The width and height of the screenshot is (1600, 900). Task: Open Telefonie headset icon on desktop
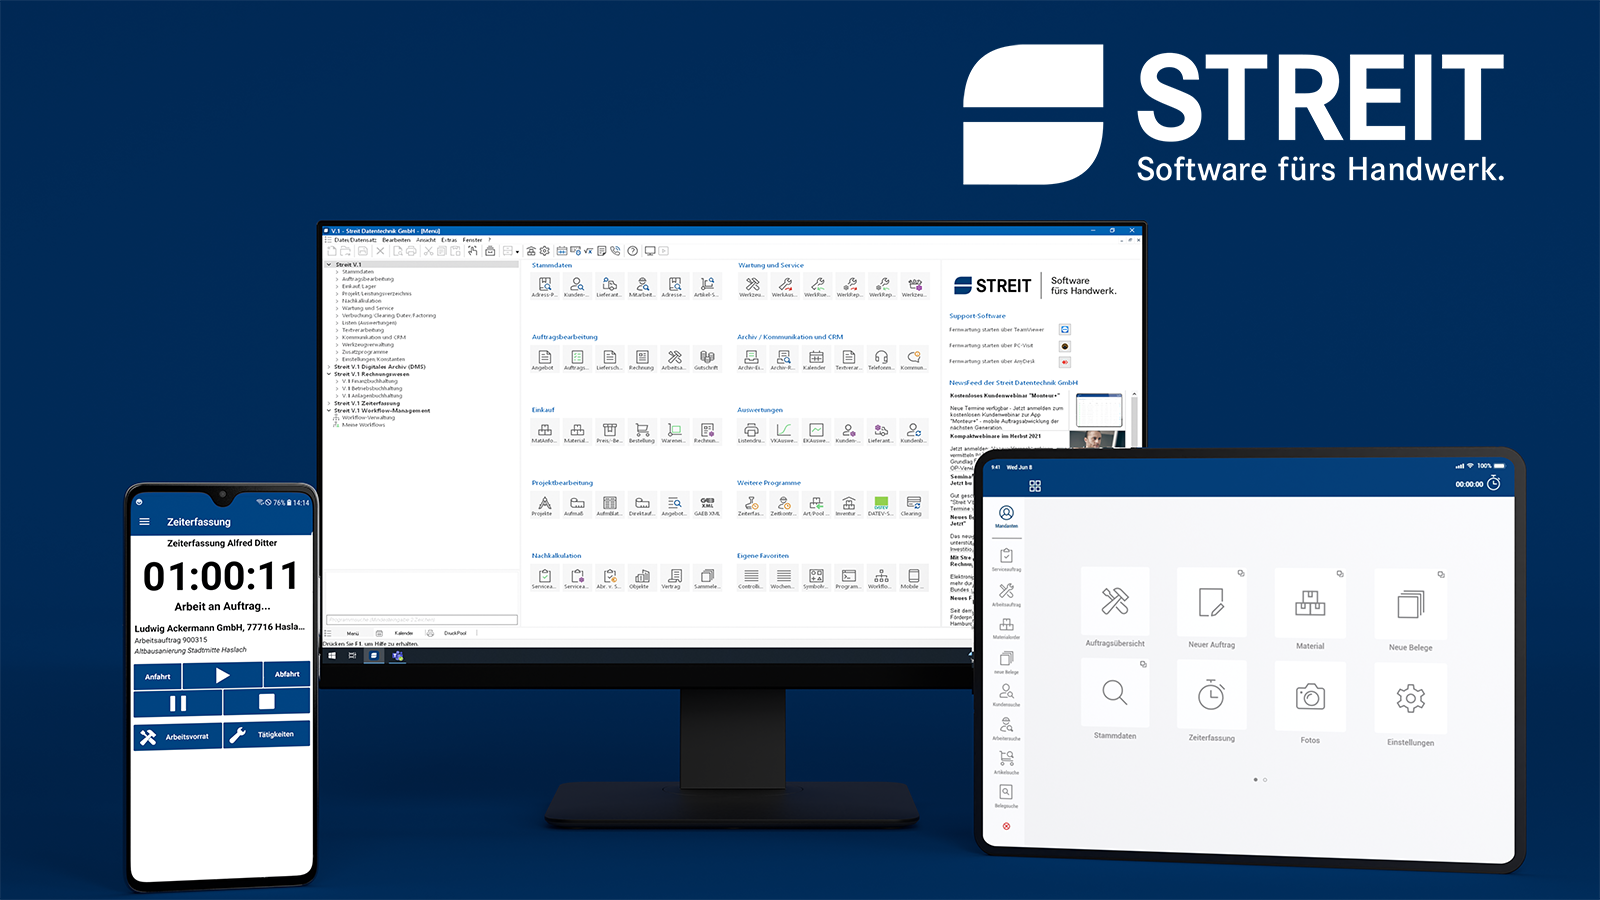881,357
